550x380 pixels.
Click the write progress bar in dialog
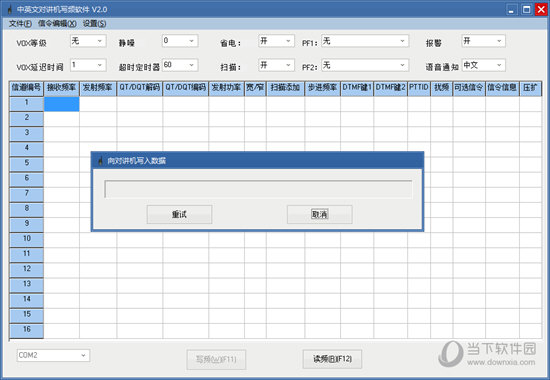click(258, 189)
